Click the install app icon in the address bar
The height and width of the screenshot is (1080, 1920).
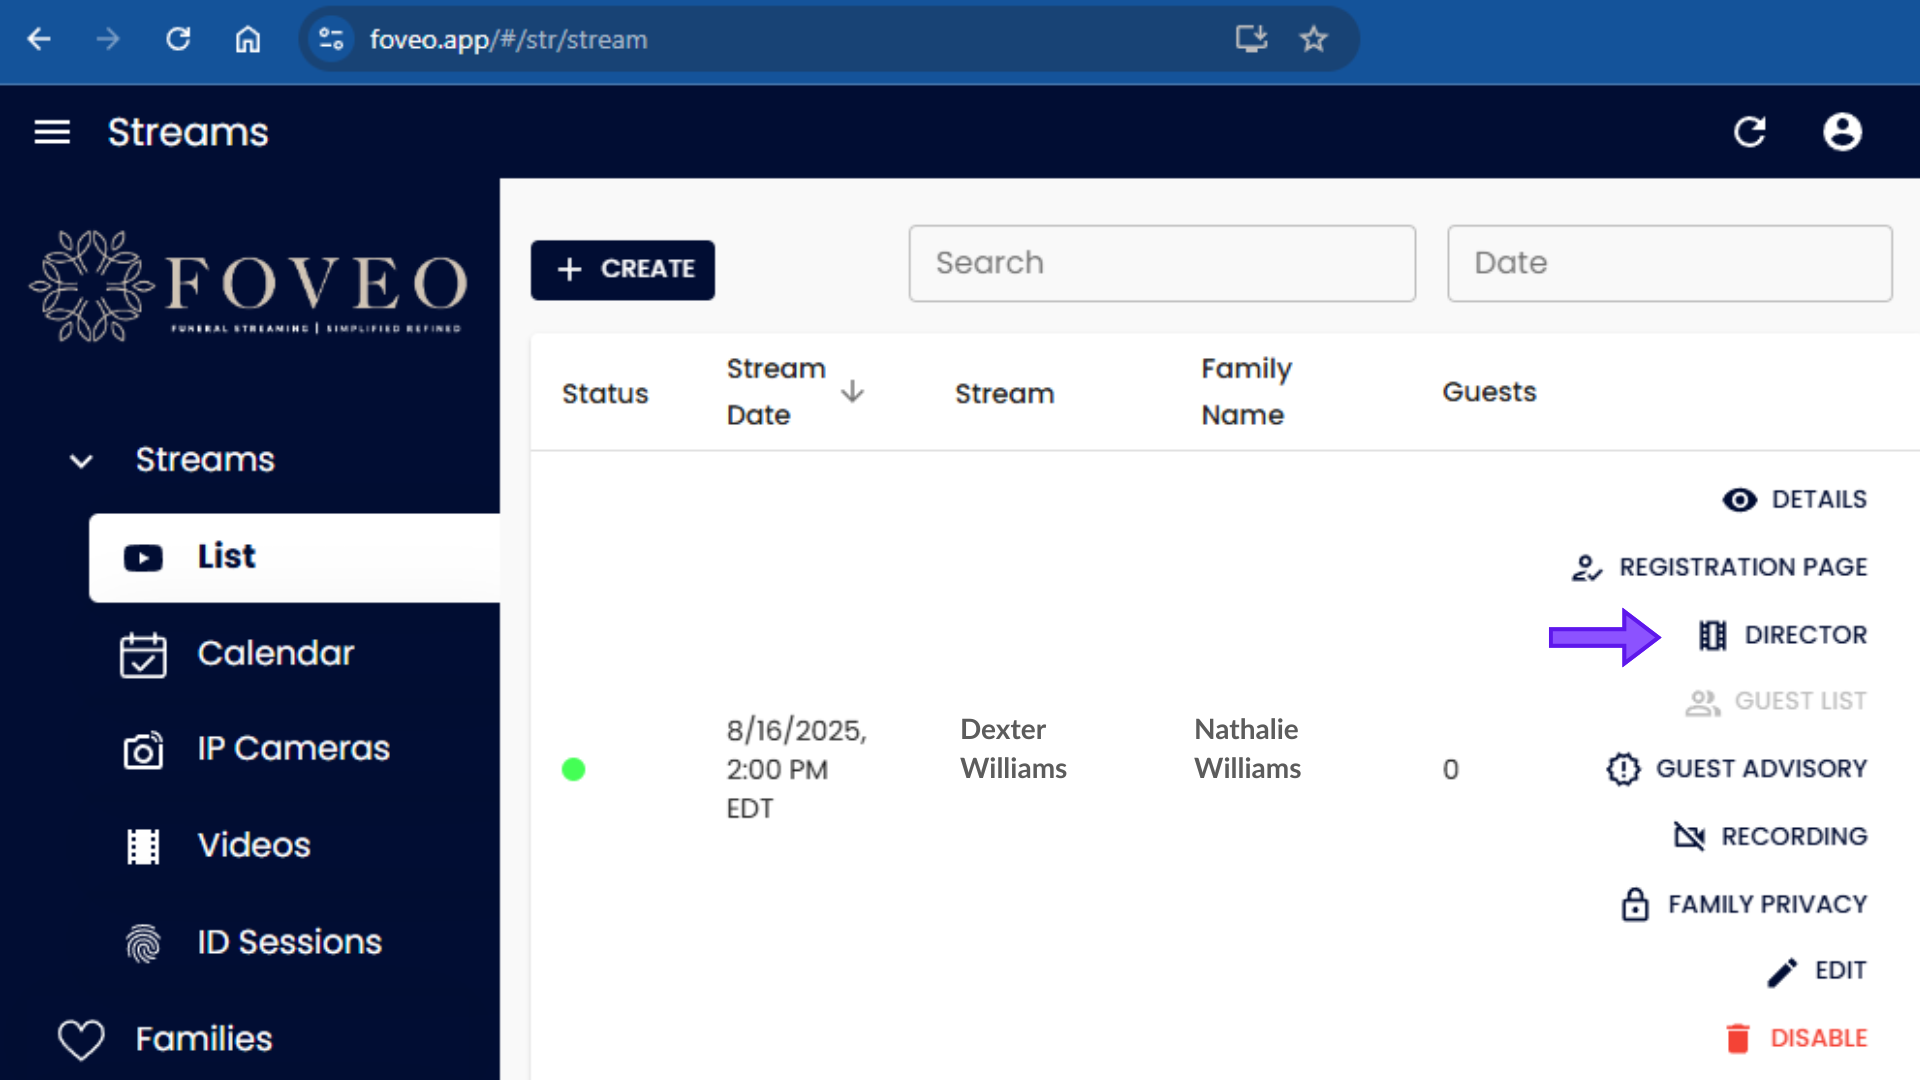tap(1251, 39)
